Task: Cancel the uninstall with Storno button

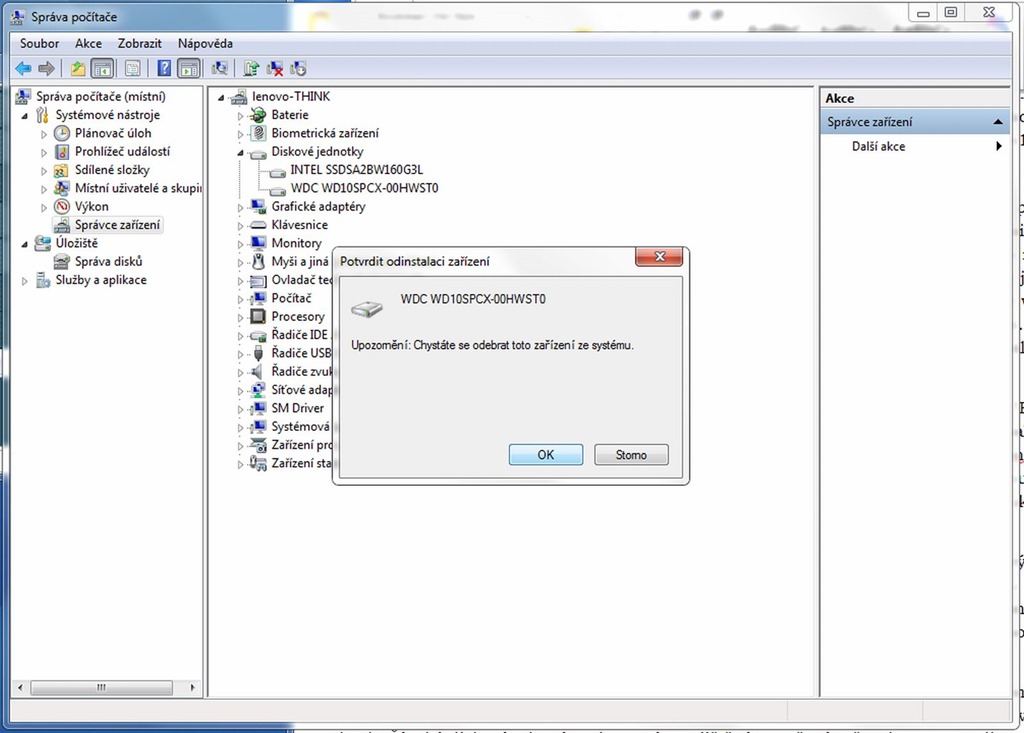Action: pyautogui.click(x=631, y=454)
